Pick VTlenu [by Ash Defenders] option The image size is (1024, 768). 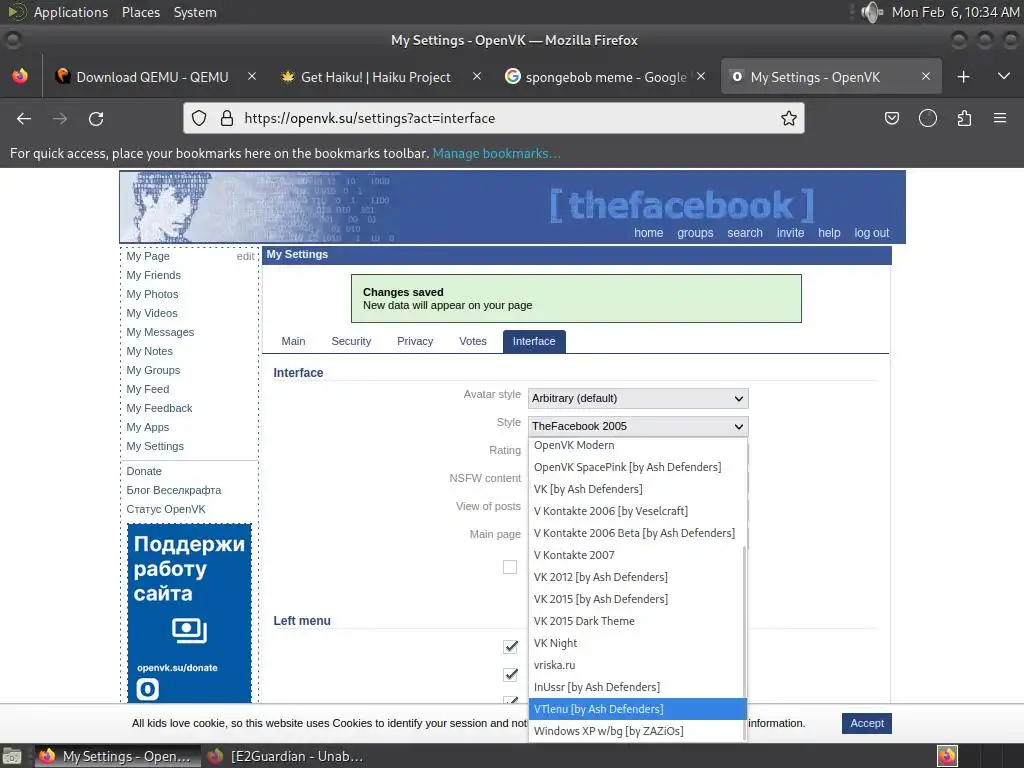pyautogui.click(x=635, y=709)
